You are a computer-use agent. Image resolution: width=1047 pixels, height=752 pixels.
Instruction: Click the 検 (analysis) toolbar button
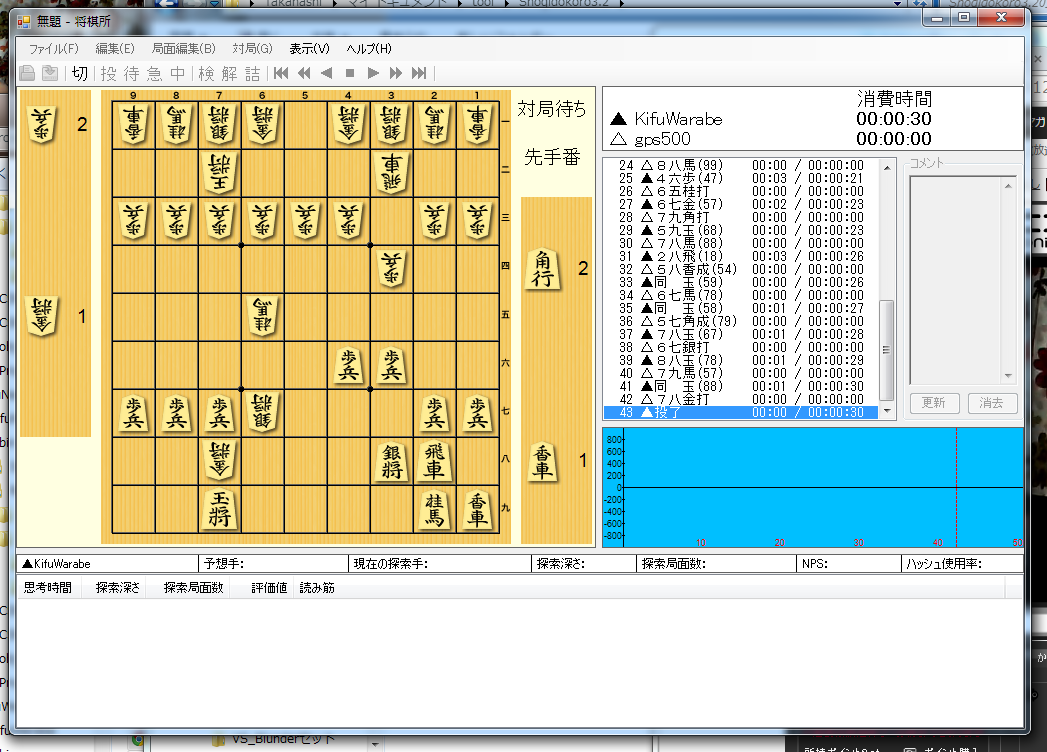point(206,73)
